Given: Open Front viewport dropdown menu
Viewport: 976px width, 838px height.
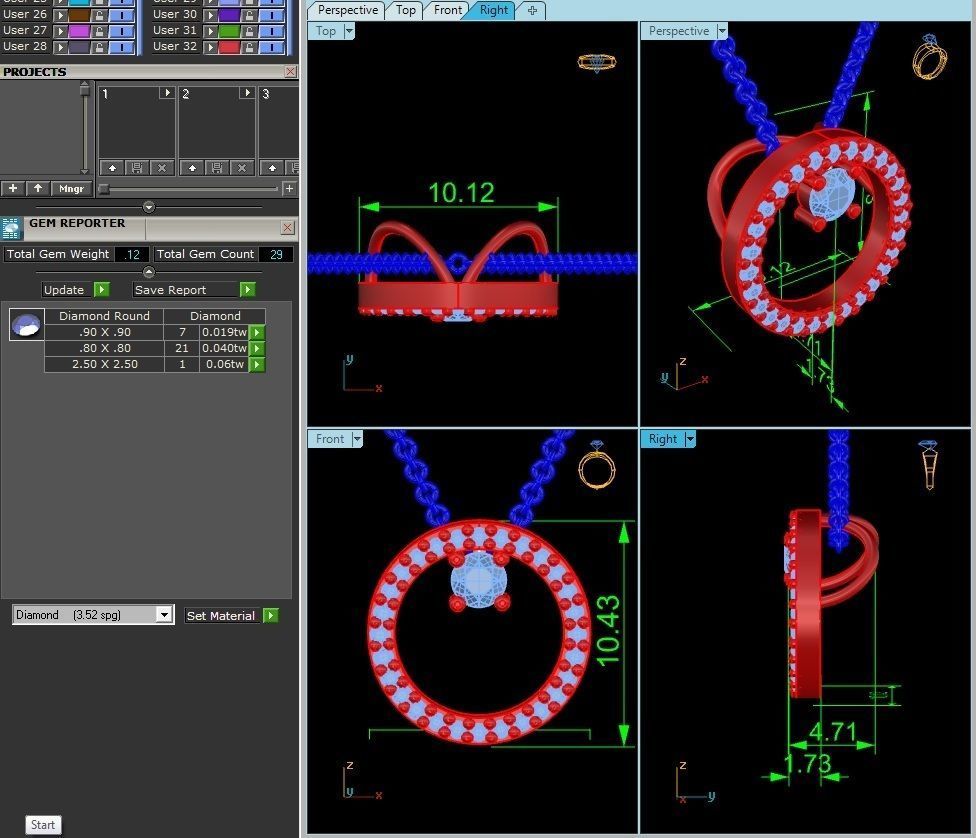Looking at the screenshot, I should pos(357,439).
